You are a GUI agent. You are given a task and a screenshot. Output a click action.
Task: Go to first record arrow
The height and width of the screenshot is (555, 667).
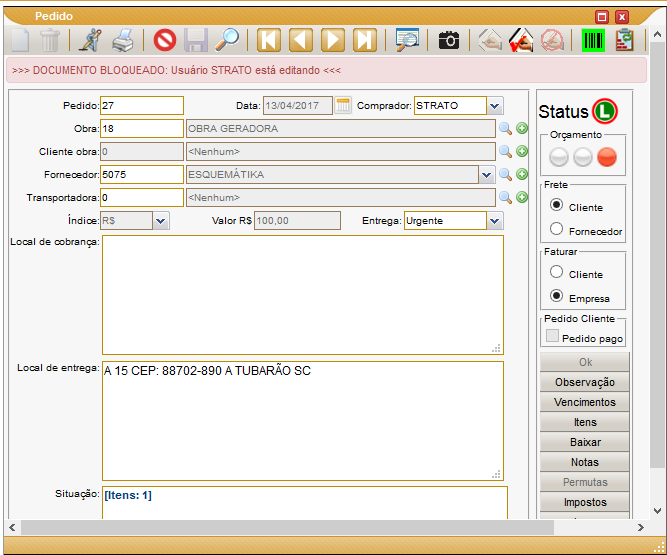[x=269, y=40]
